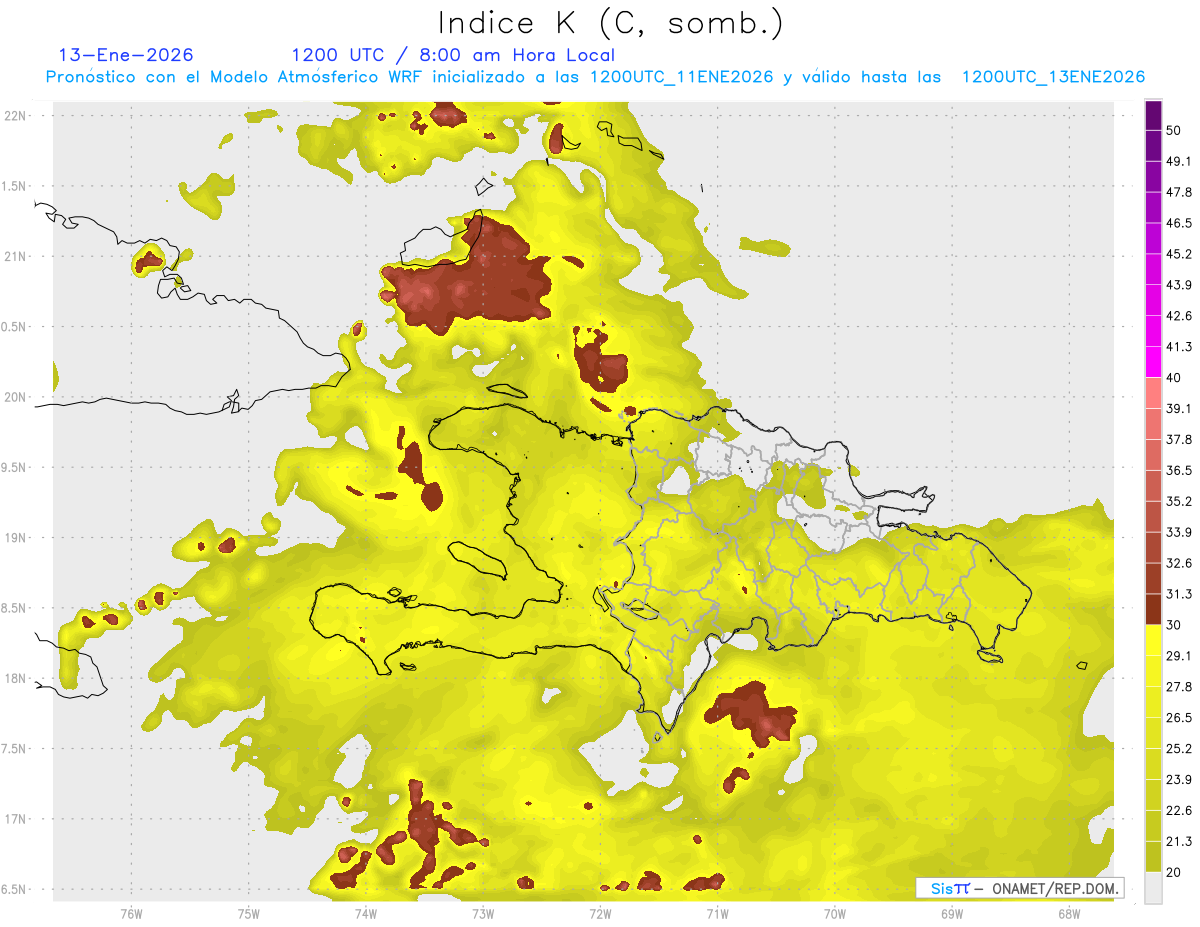This screenshot has height=927, width=1200.
Task: Select the 21N latitude axis label
Action: 15,256
